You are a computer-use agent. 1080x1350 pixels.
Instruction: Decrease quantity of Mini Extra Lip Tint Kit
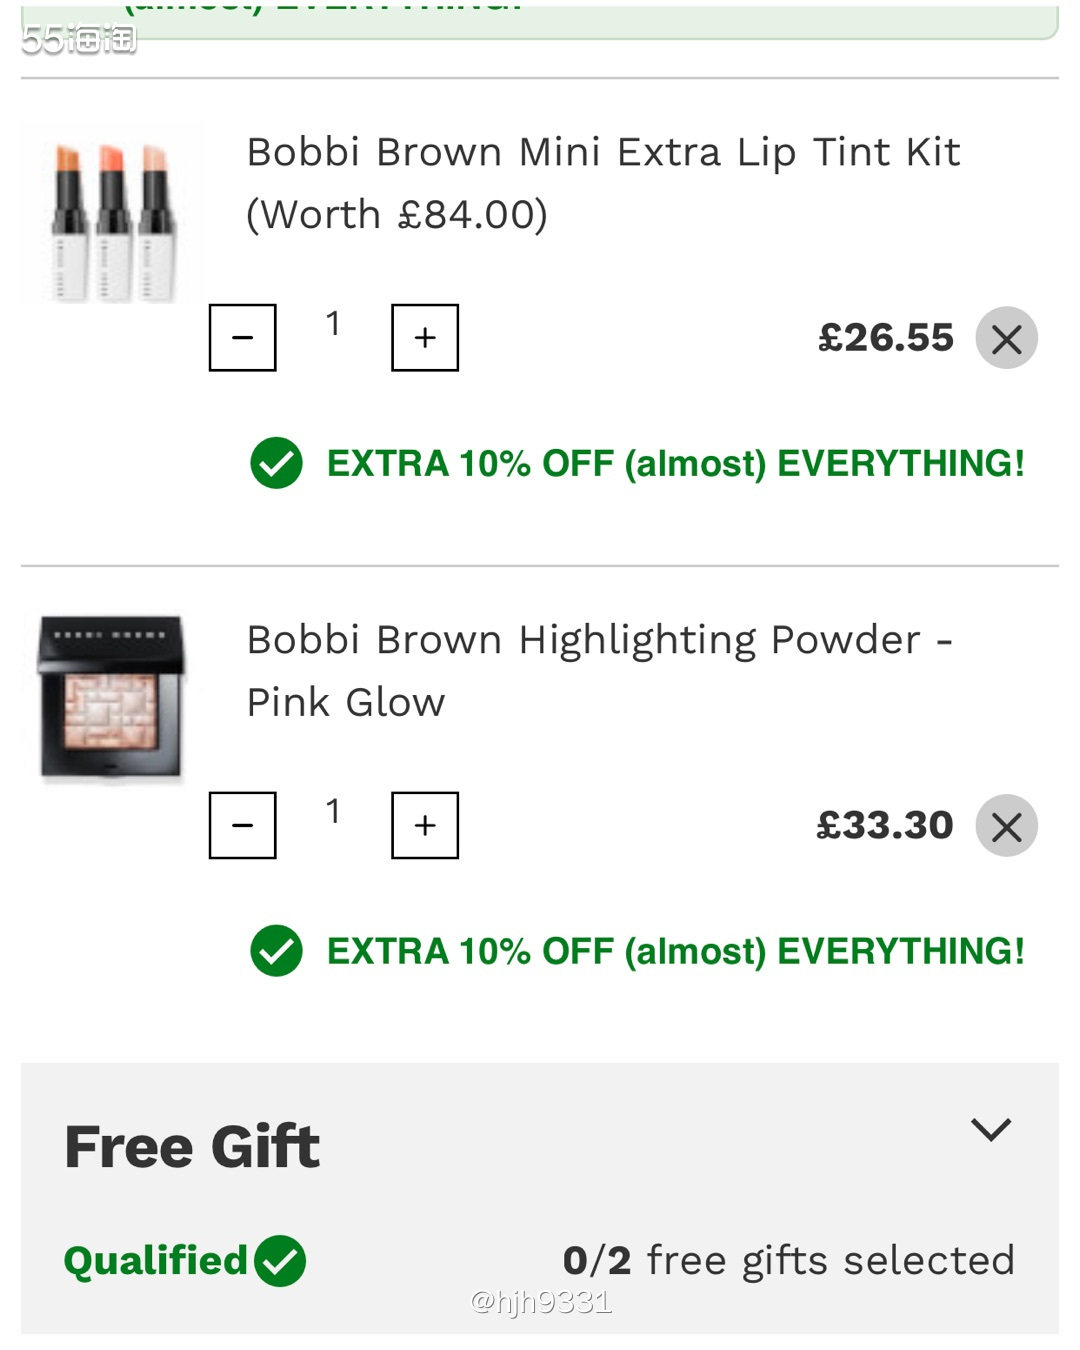pyautogui.click(x=242, y=338)
